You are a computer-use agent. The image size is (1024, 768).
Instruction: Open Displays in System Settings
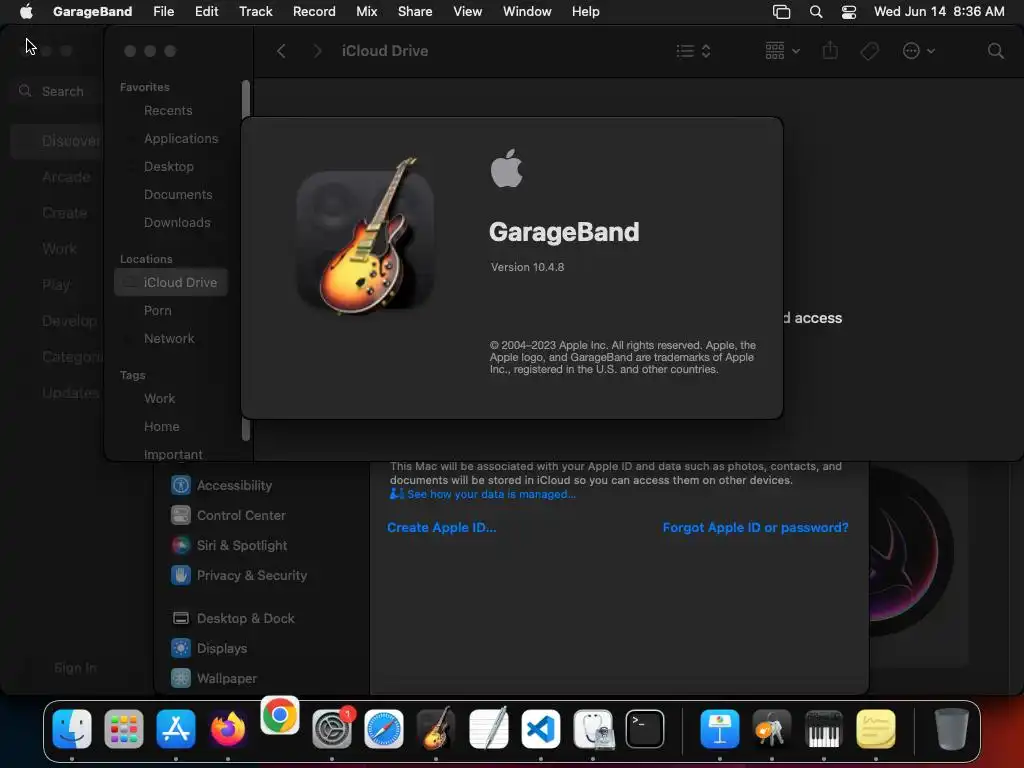209,648
